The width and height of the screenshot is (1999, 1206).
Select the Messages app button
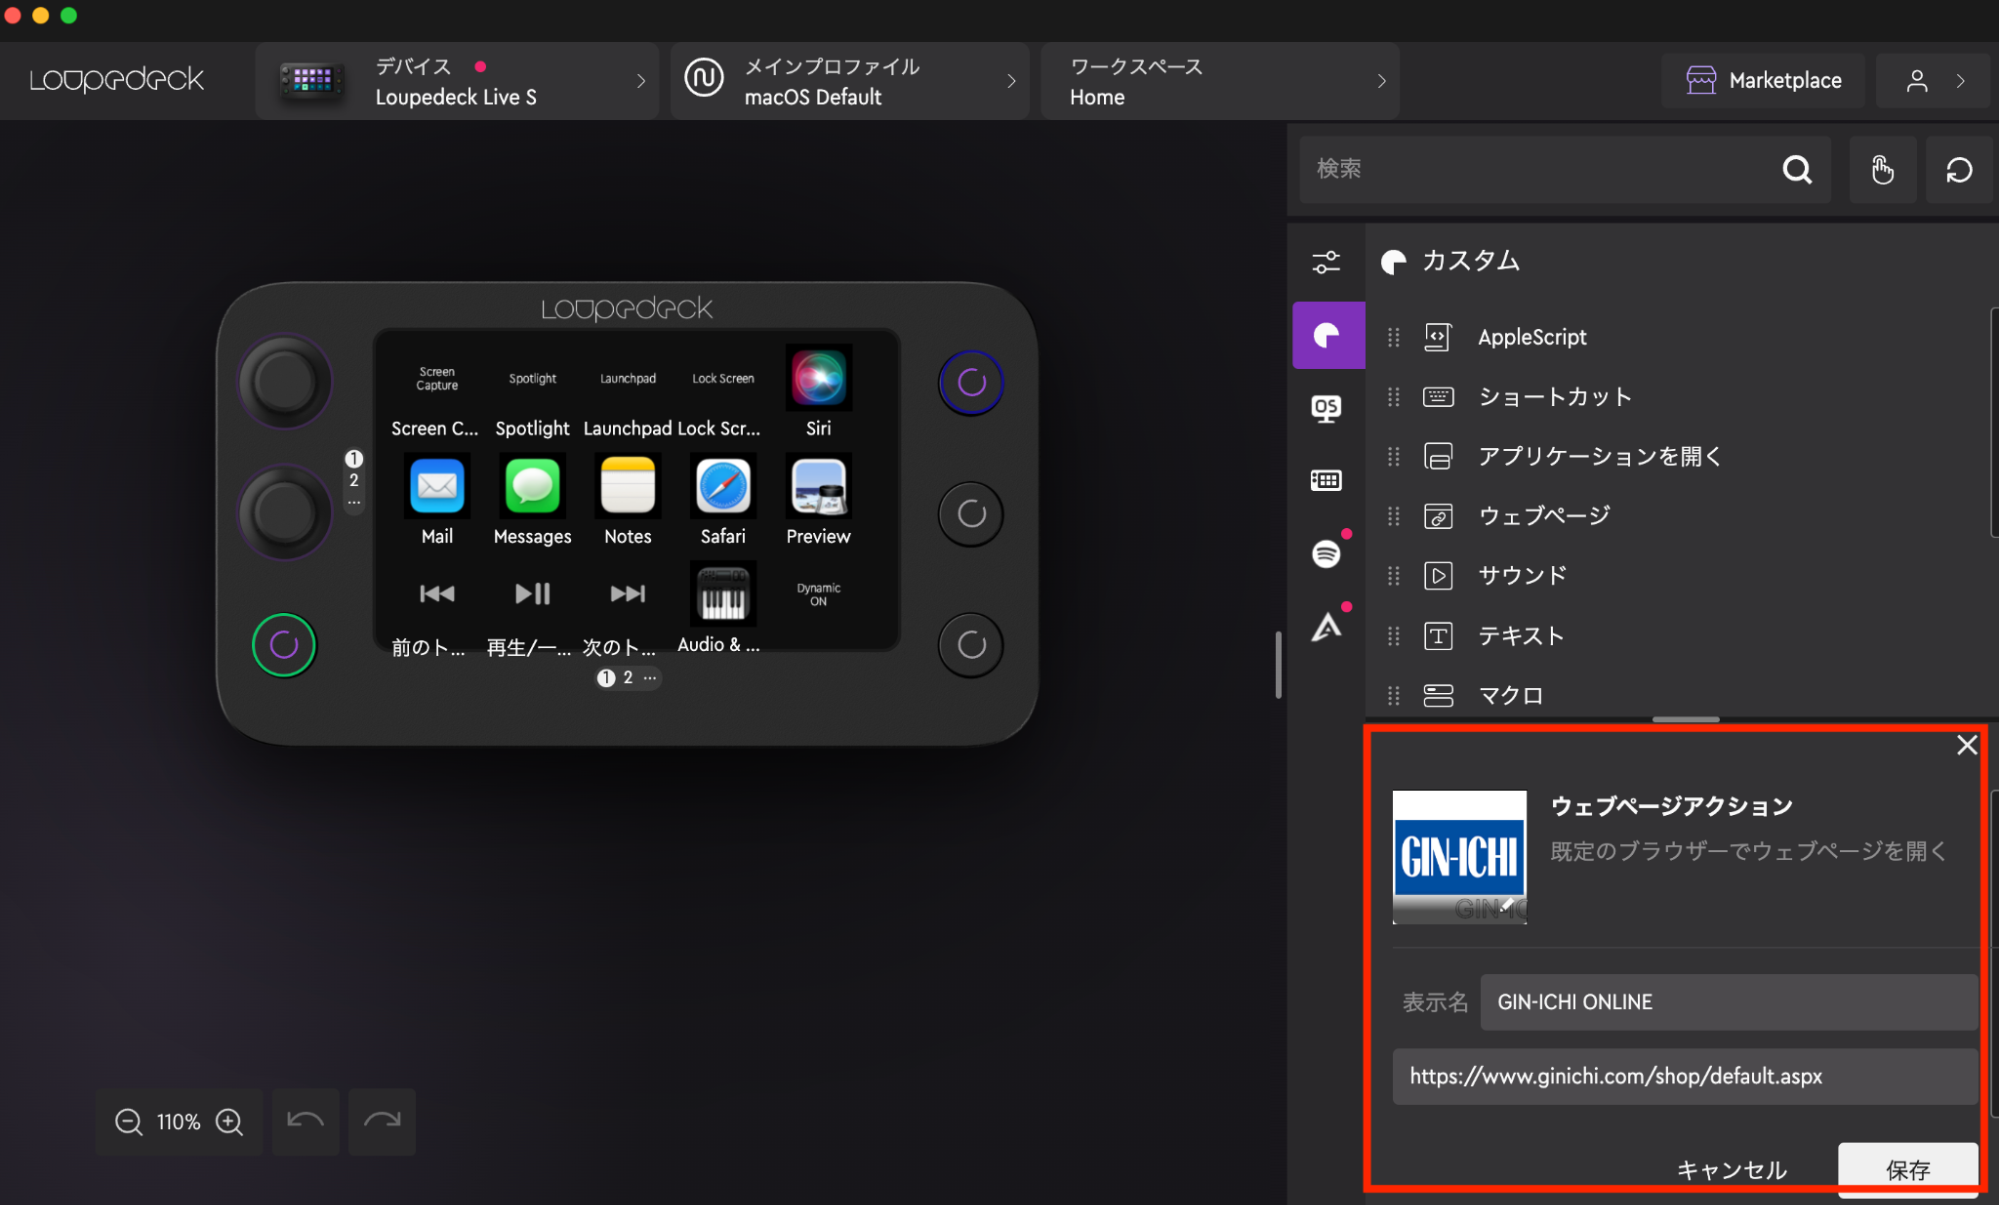click(532, 487)
